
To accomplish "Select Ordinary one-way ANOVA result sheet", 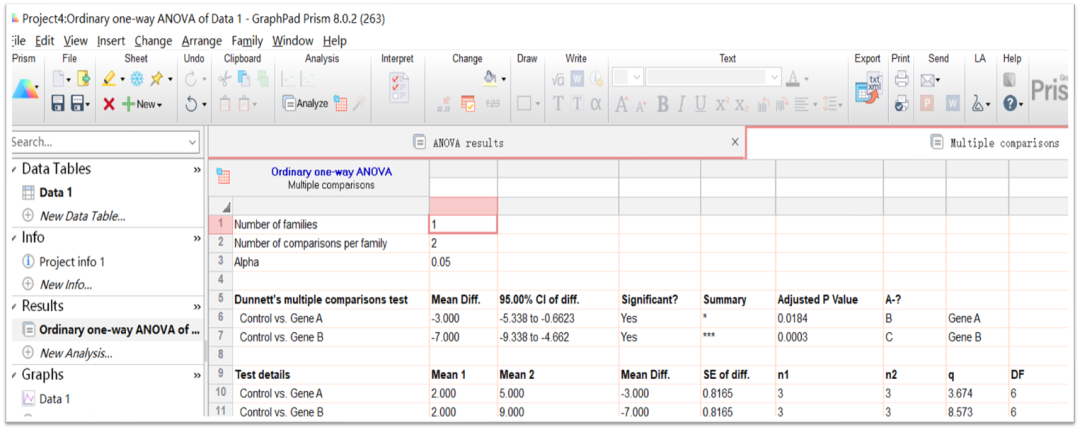I will tap(119, 329).
